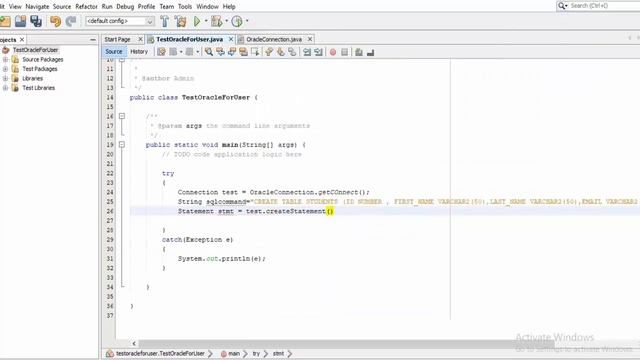Close the OracleConnection.java tab
The height and width of the screenshot is (360, 640).
point(310,39)
